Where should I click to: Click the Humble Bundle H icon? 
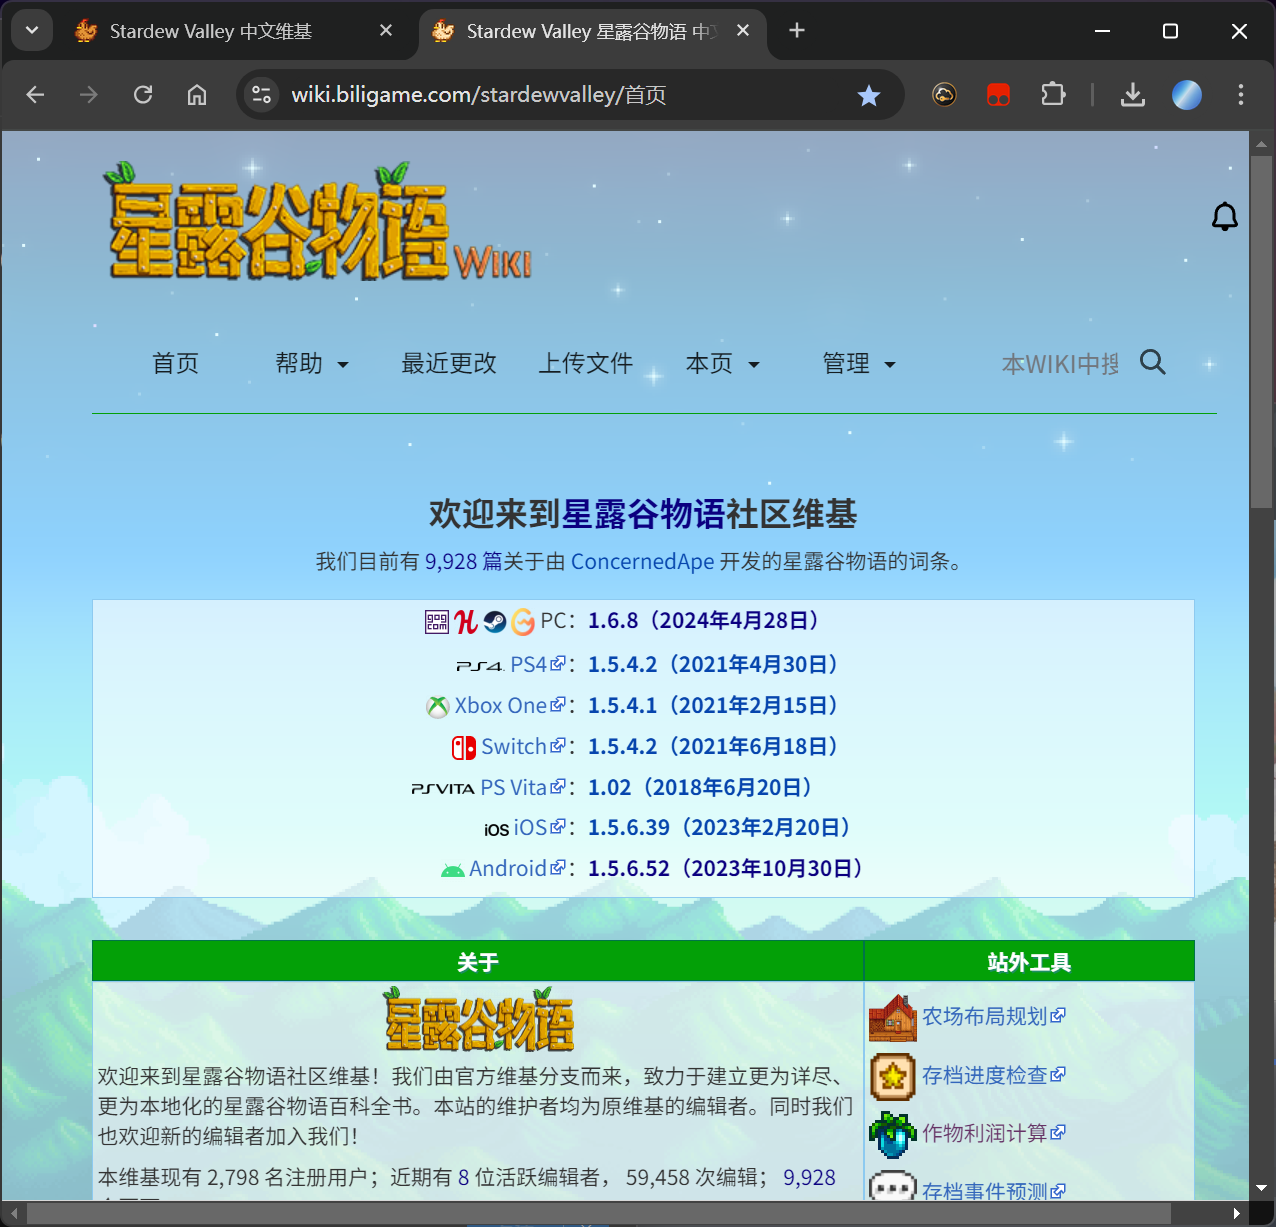465,622
